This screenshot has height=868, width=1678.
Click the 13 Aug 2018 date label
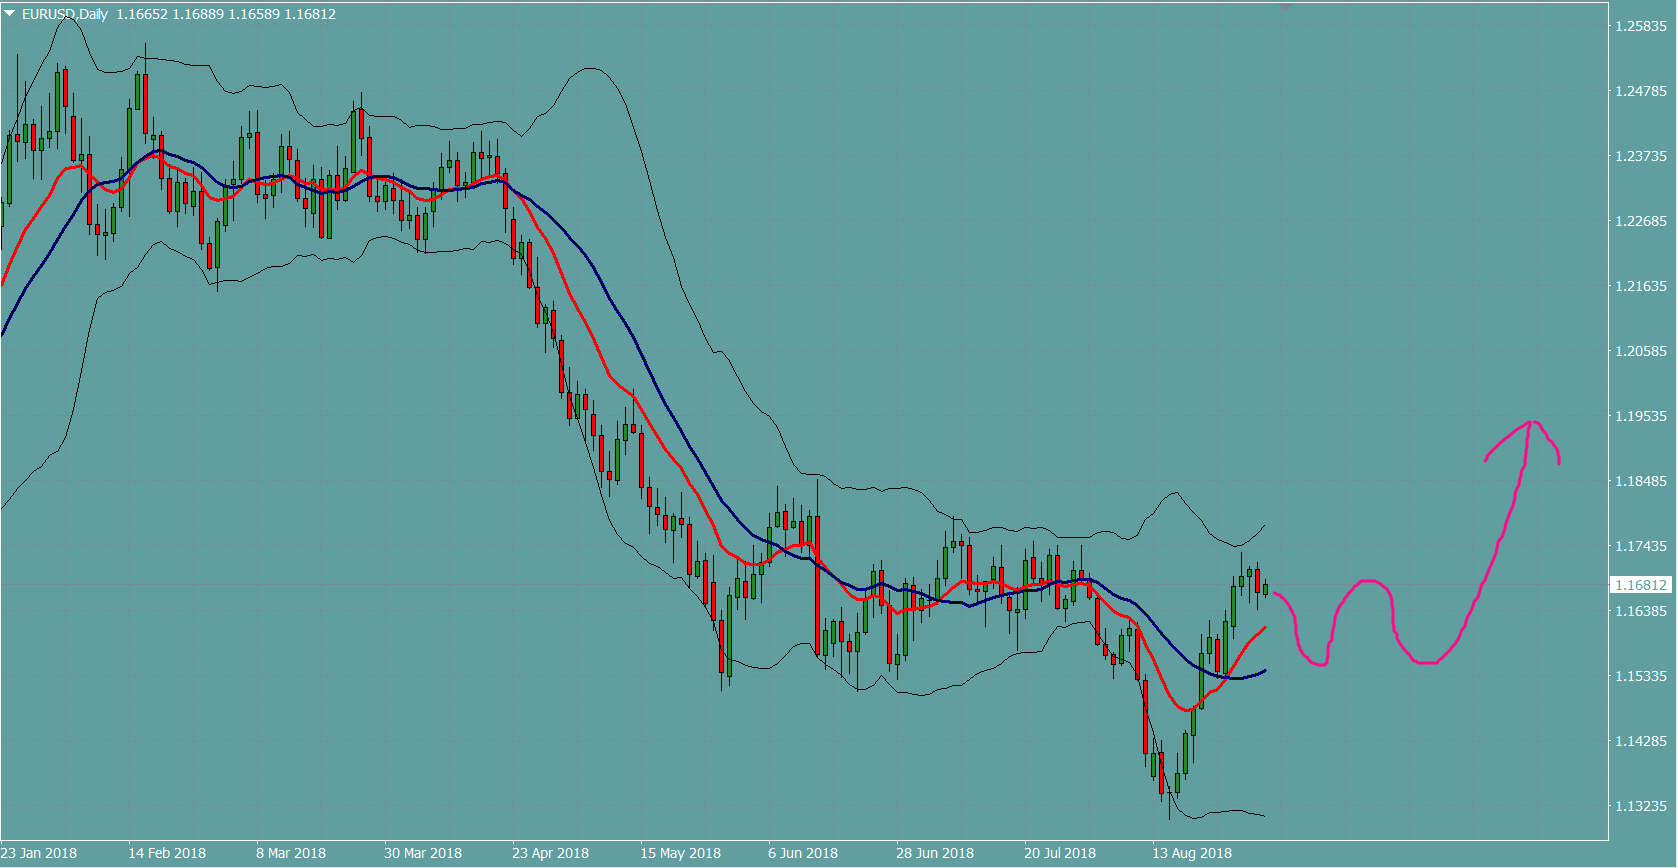1192,853
